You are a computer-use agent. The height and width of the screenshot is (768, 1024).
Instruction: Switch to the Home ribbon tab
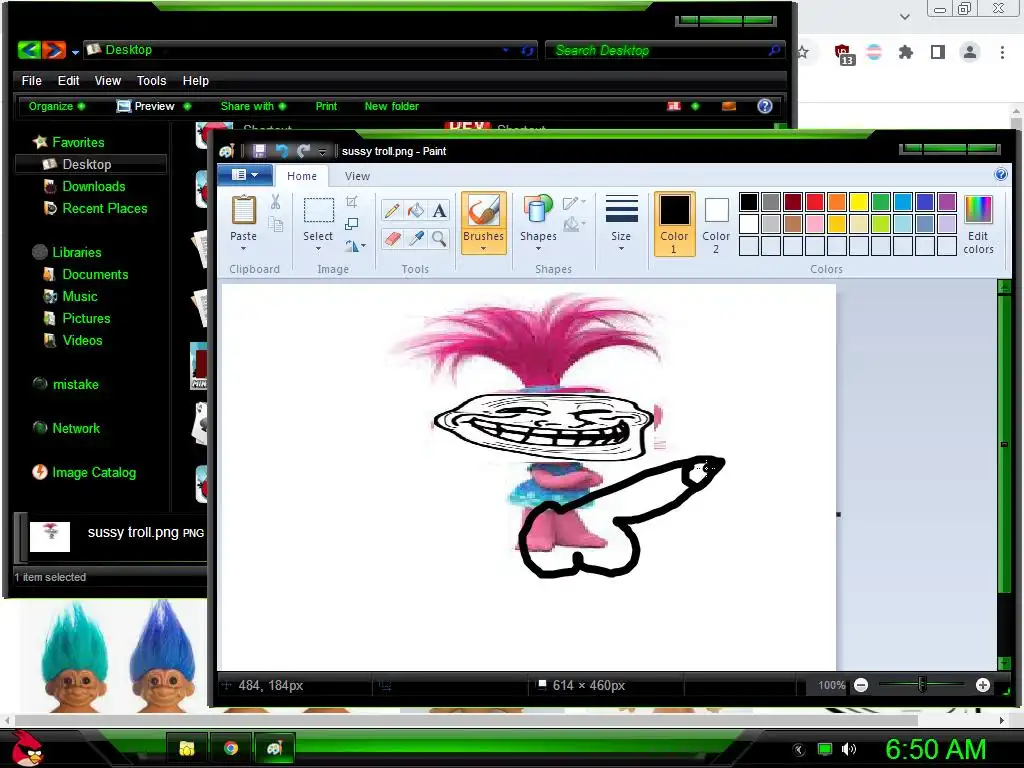tap(302, 176)
